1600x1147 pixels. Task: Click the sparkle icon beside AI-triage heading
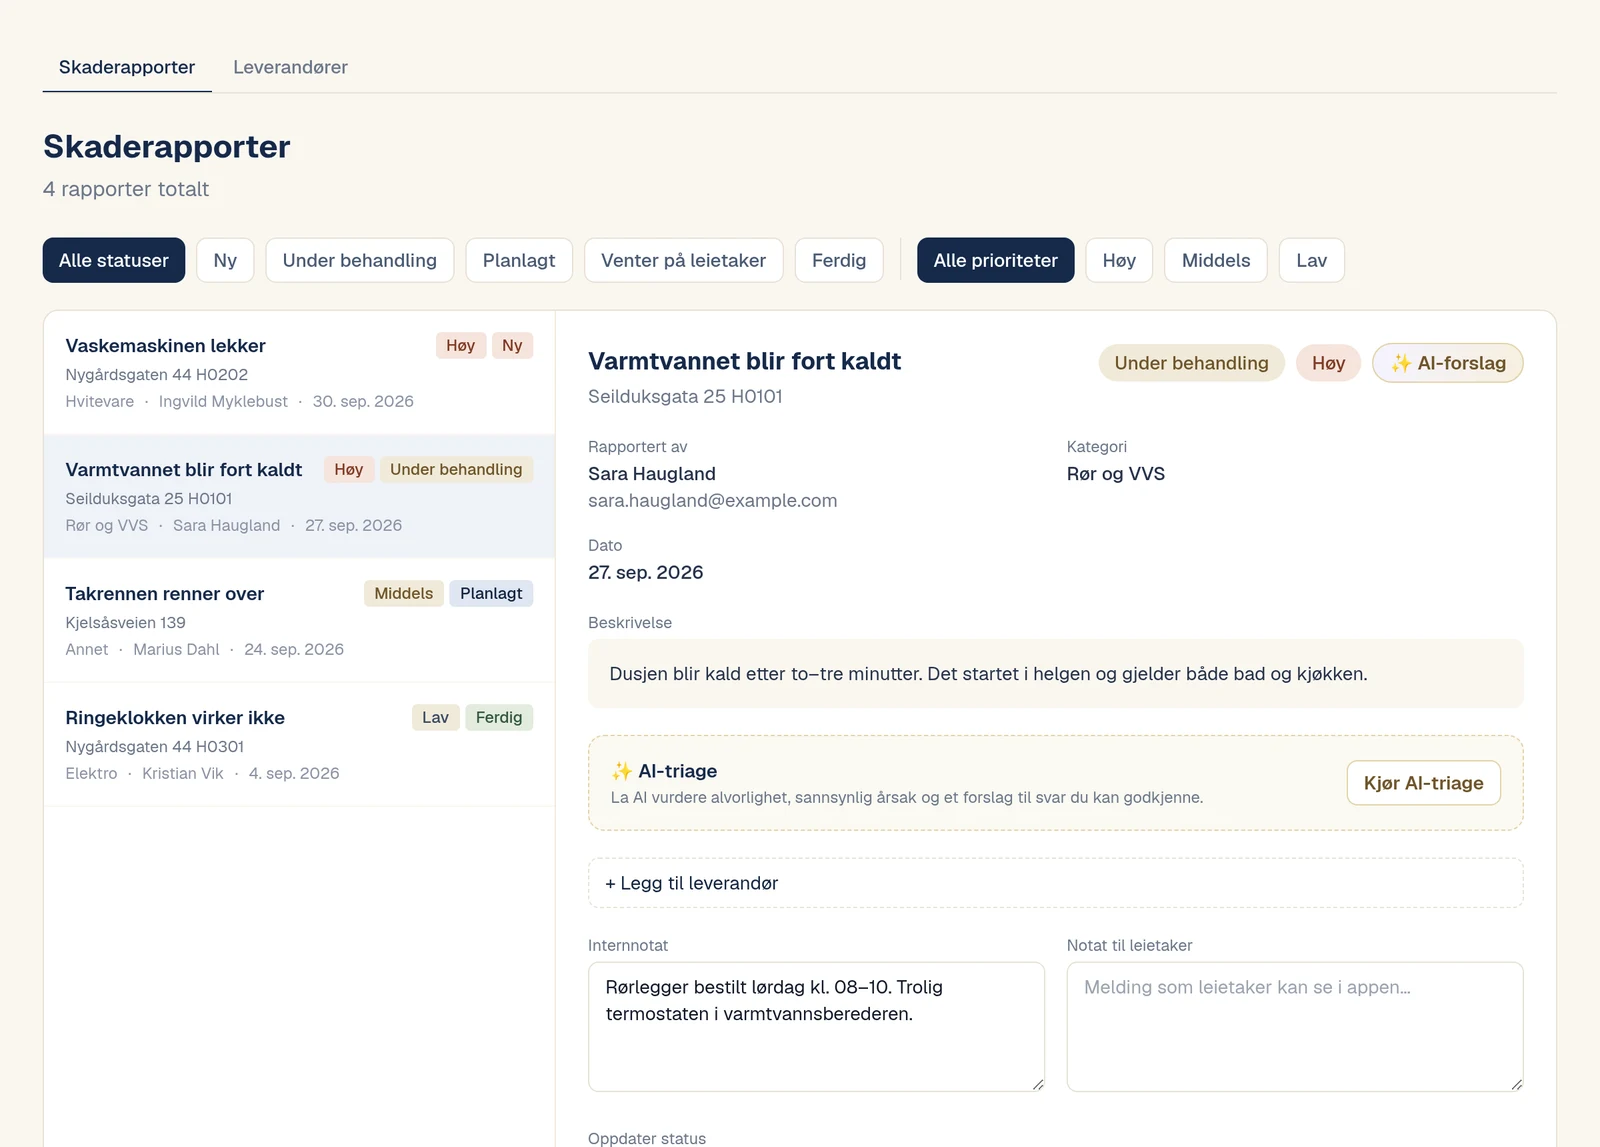pyautogui.click(x=622, y=771)
